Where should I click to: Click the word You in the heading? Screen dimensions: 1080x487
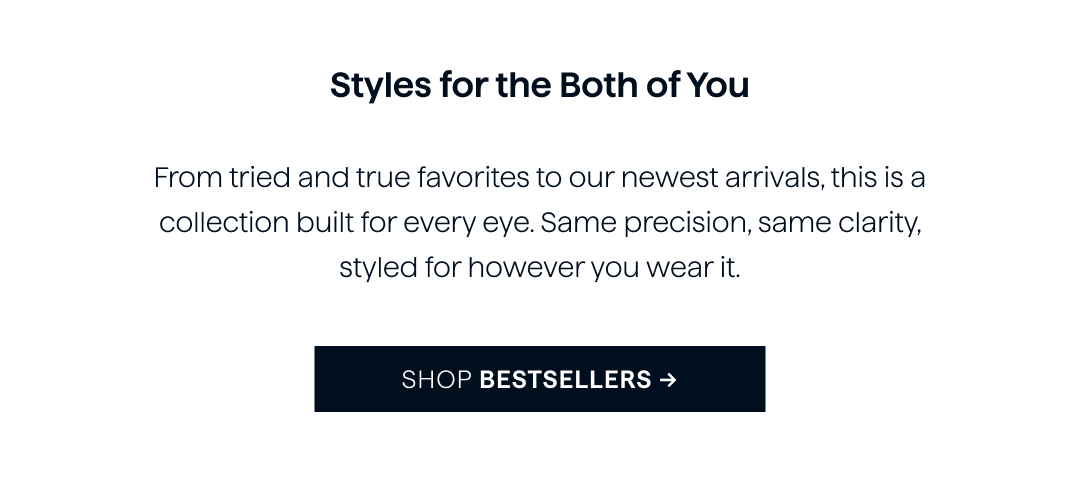[x=718, y=85]
